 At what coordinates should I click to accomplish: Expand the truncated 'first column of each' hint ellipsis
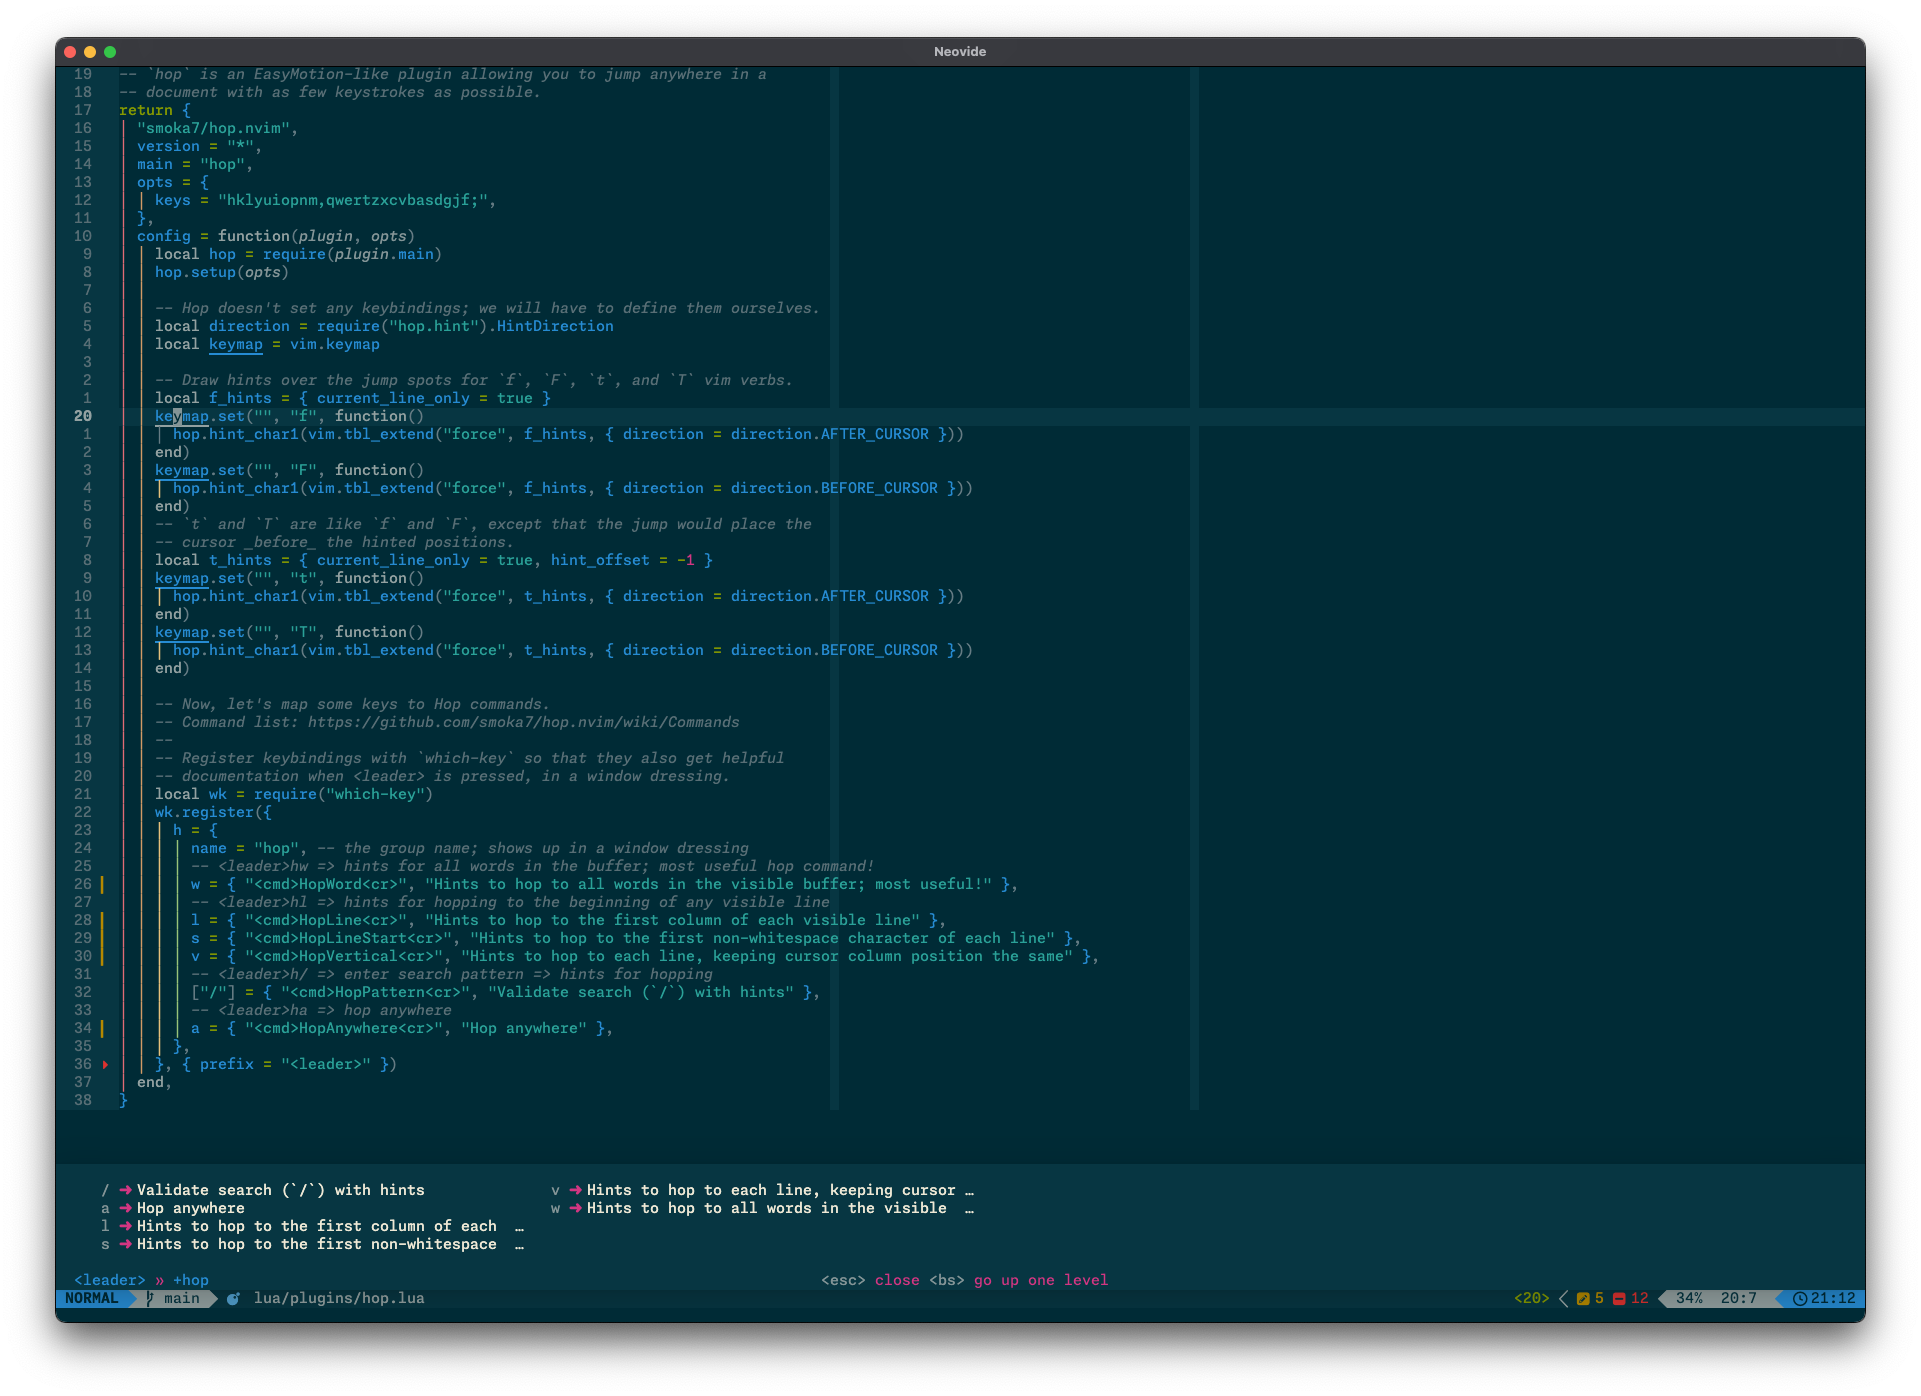coord(519,1226)
